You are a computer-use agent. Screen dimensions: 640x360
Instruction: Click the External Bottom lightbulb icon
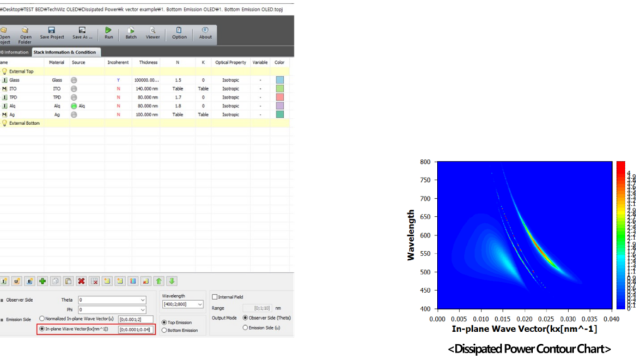[x=4, y=123]
